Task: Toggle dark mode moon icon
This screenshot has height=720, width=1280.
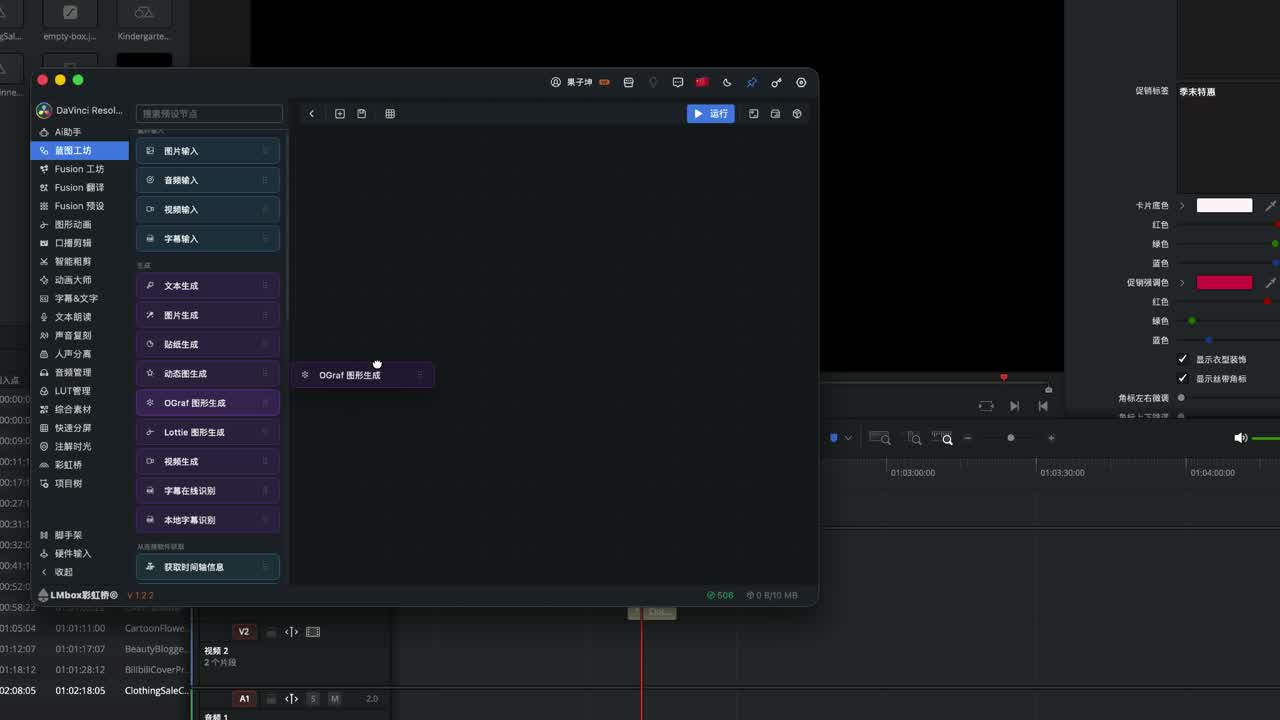Action: pyautogui.click(x=727, y=82)
